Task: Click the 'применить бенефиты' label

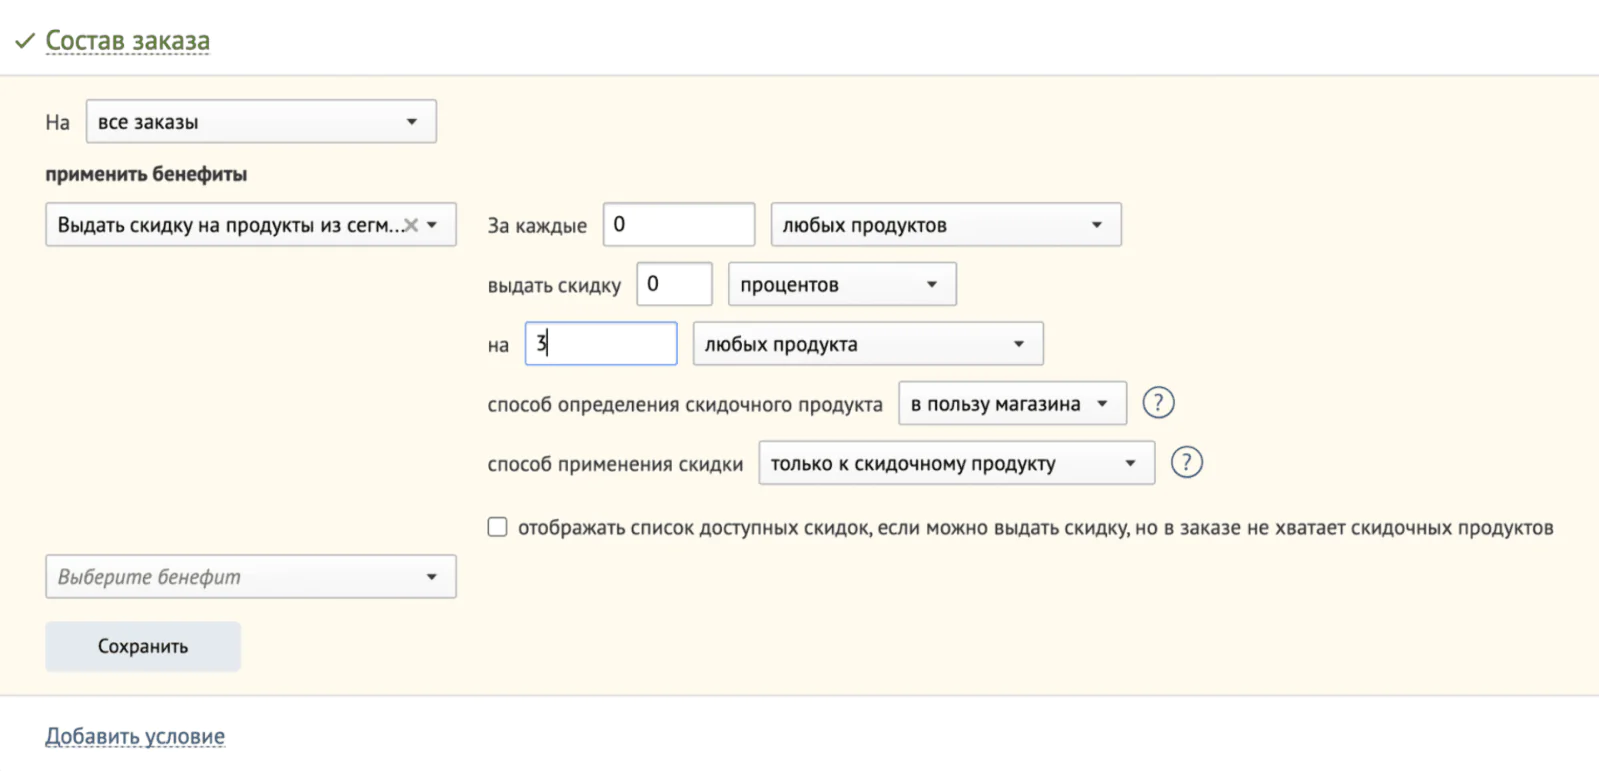Action: (x=146, y=174)
